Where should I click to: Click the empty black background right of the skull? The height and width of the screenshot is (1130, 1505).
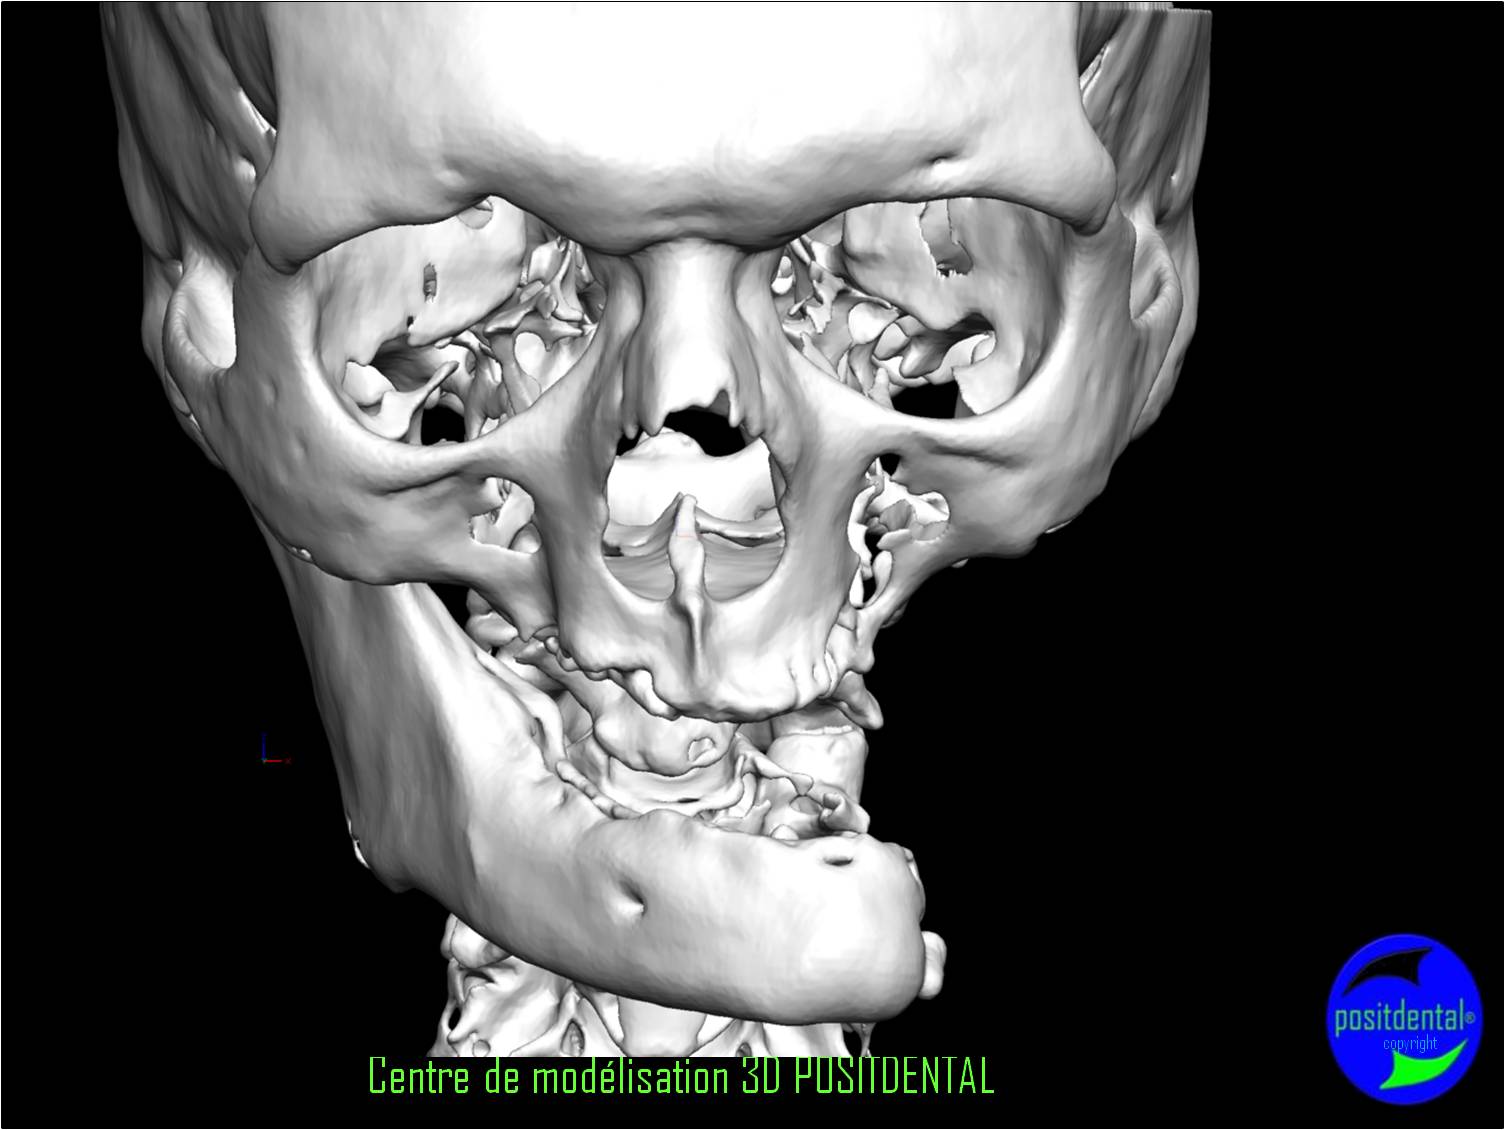[1300, 600]
